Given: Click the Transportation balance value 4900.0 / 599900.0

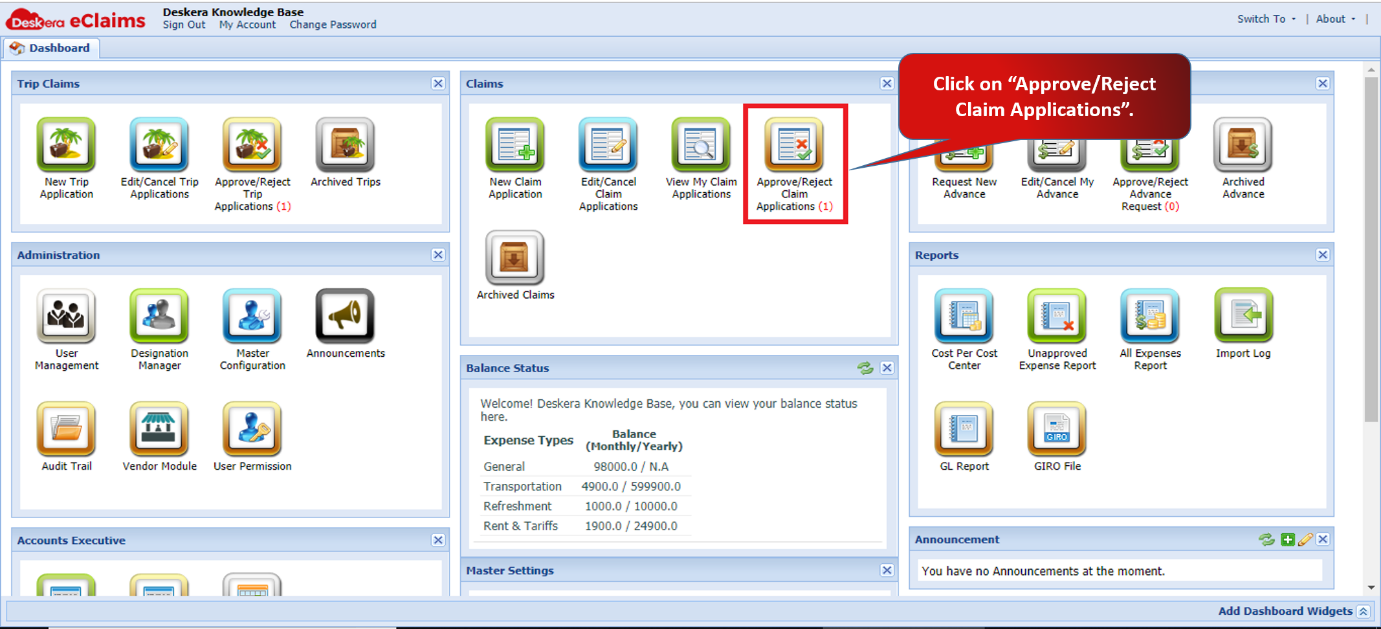Looking at the screenshot, I should tap(631, 486).
